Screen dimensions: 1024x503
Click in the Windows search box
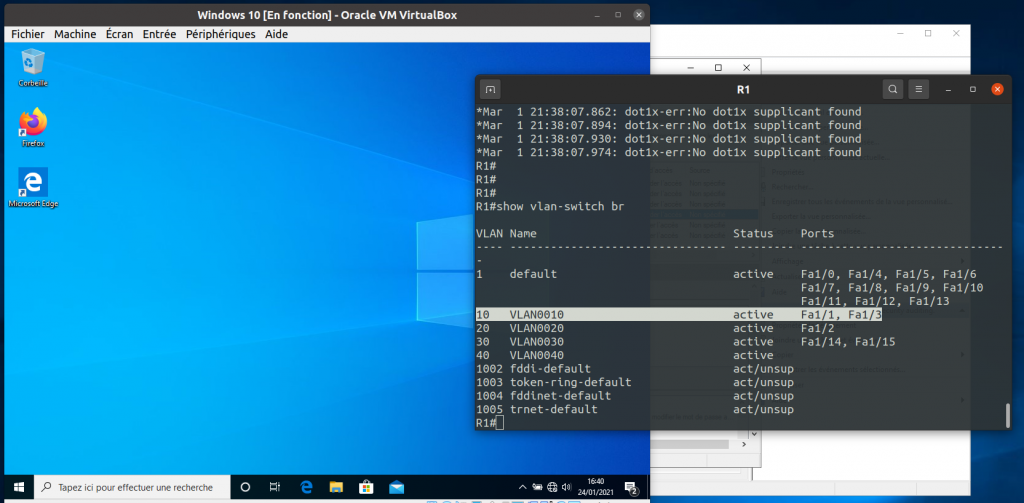click(132, 487)
